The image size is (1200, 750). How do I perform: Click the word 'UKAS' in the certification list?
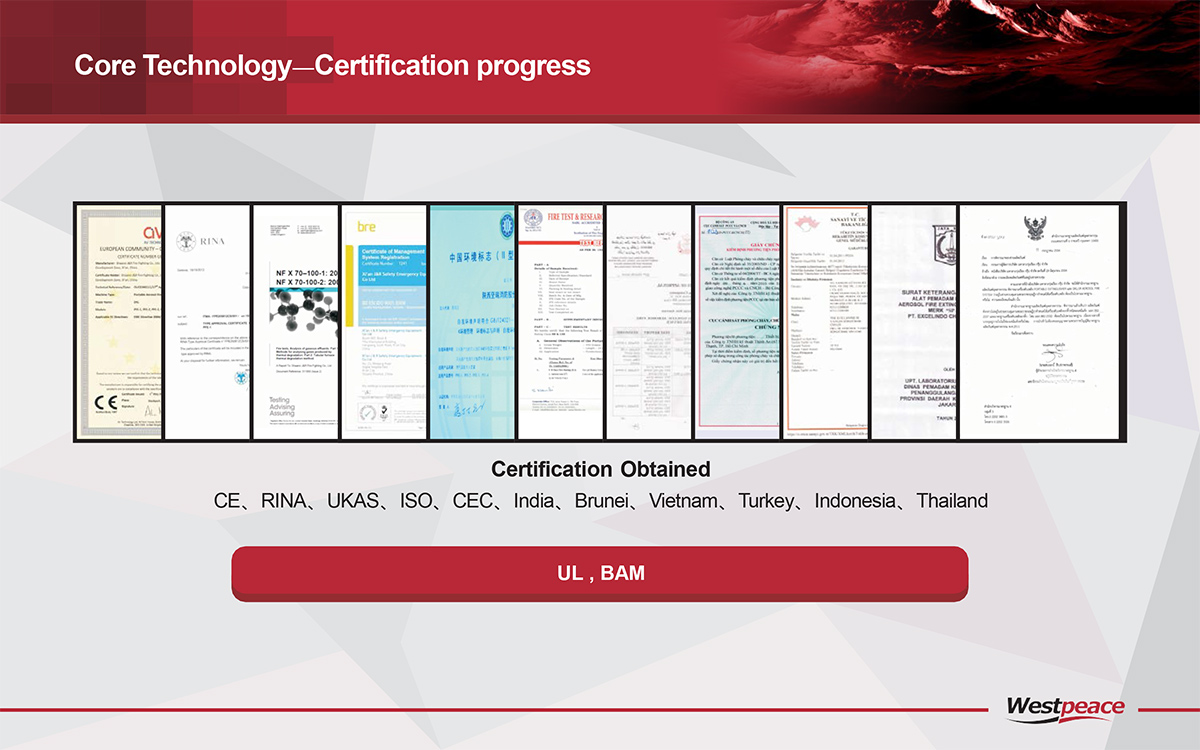click(354, 500)
